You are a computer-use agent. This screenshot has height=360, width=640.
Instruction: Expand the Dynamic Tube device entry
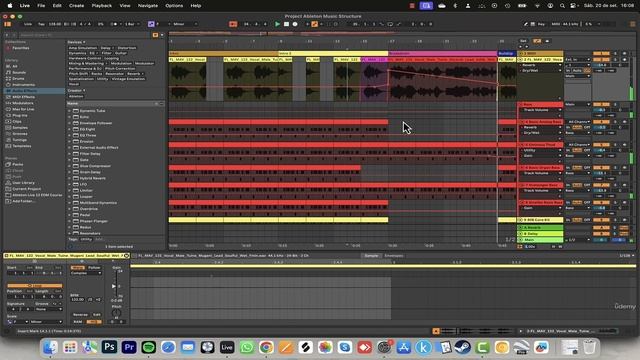[x=70, y=111]
